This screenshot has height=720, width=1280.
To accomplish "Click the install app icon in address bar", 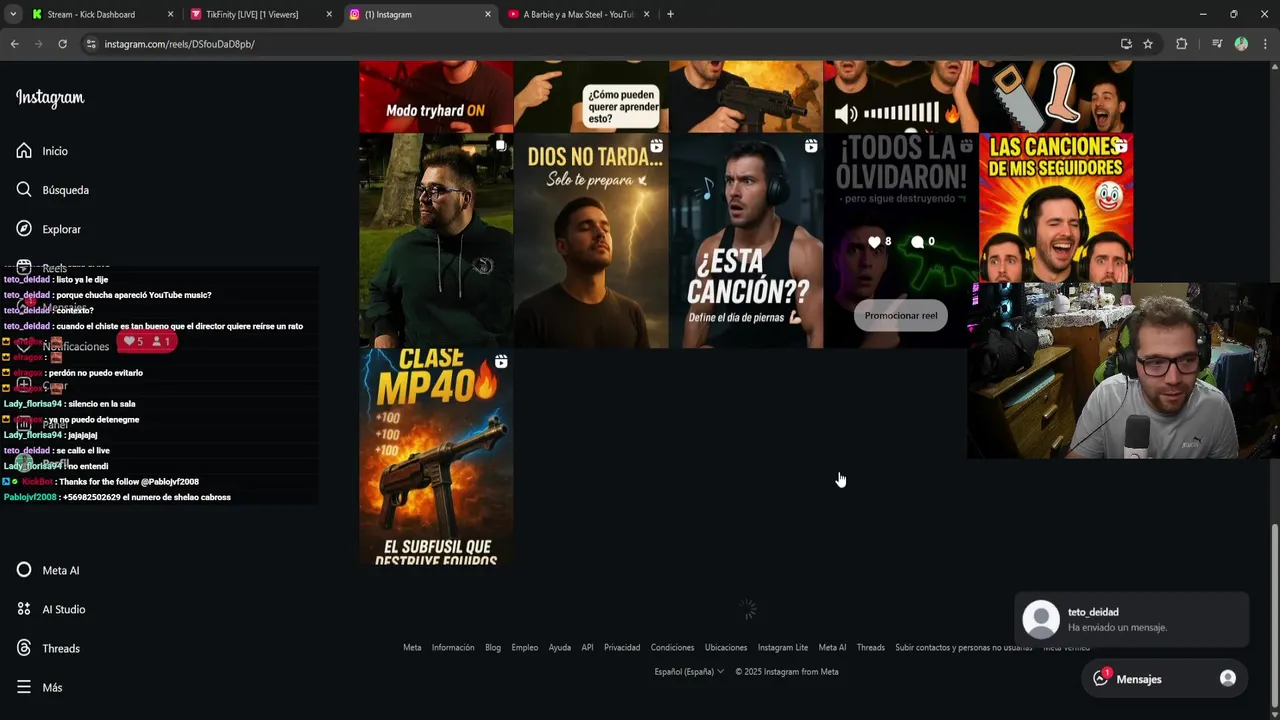I will (x=1126, y=44).
